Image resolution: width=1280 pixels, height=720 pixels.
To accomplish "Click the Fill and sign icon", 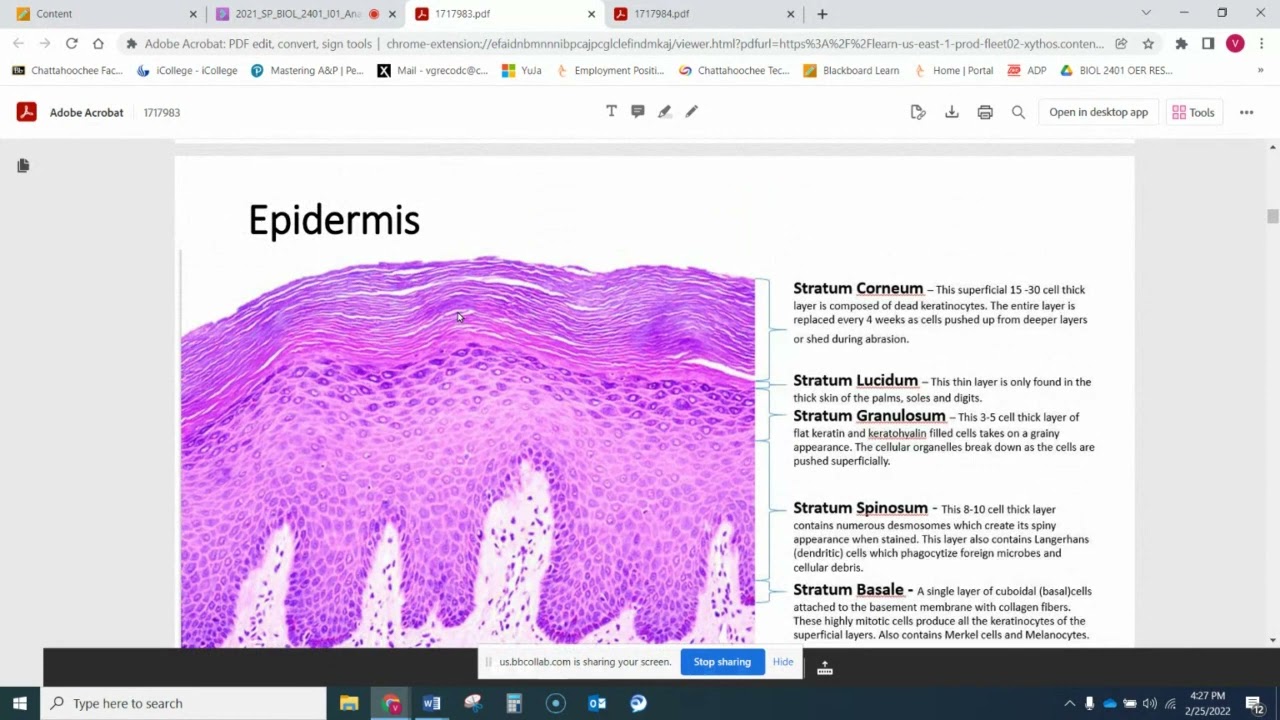I will [x=918, y=112].
